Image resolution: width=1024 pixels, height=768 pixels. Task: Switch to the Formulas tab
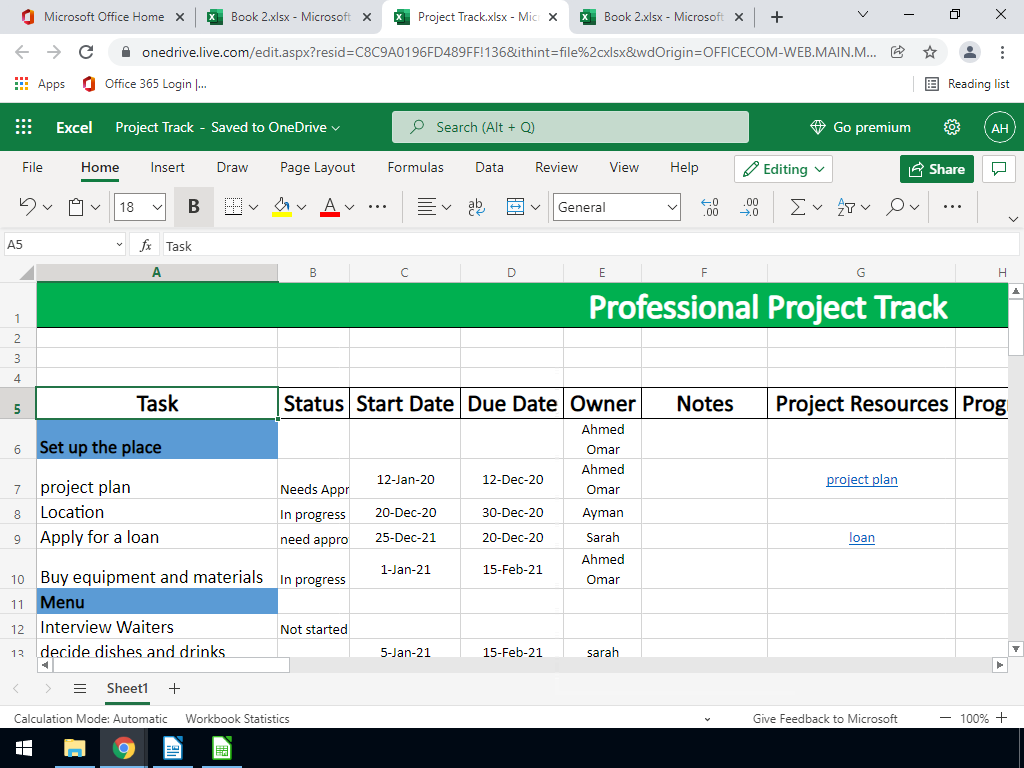click(x=415, y=168)
